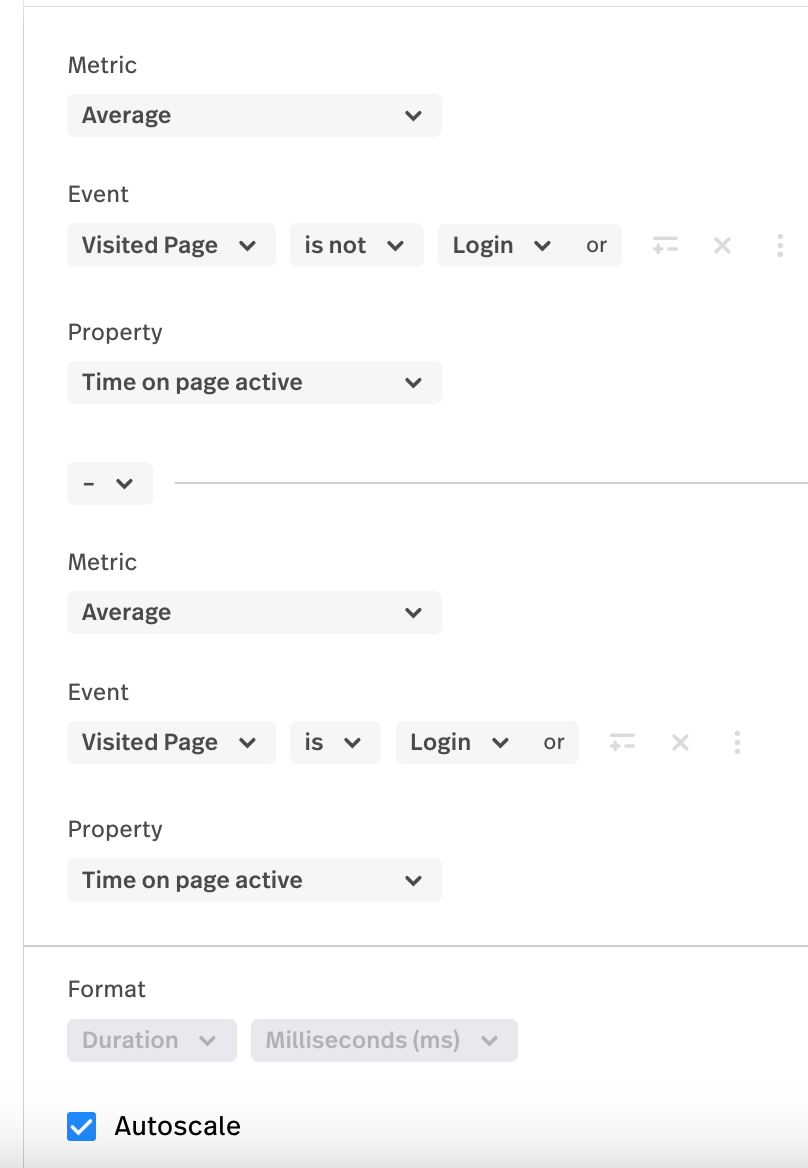The height and width of the screenshot is (1168, 808).
Task: Change the 'is not' operator dropdown
Action: pos(356,245)
